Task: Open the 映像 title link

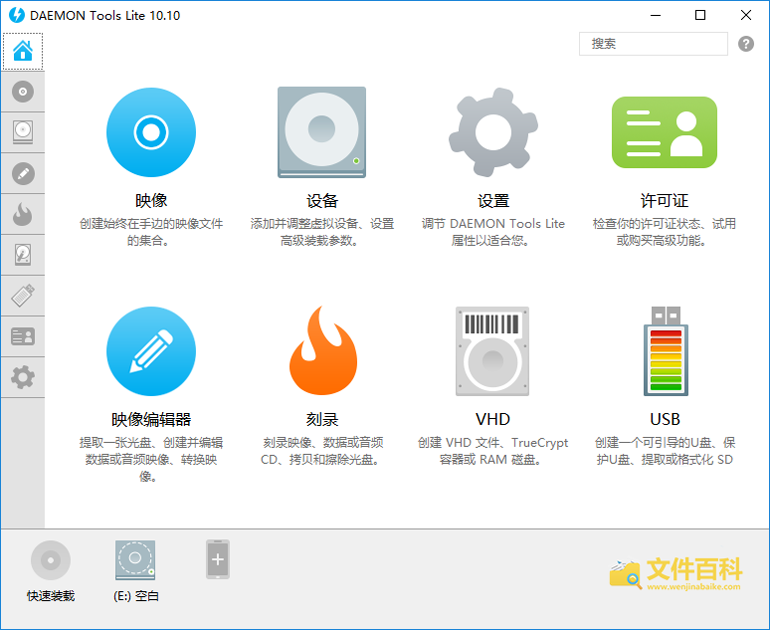Action: 151,200
